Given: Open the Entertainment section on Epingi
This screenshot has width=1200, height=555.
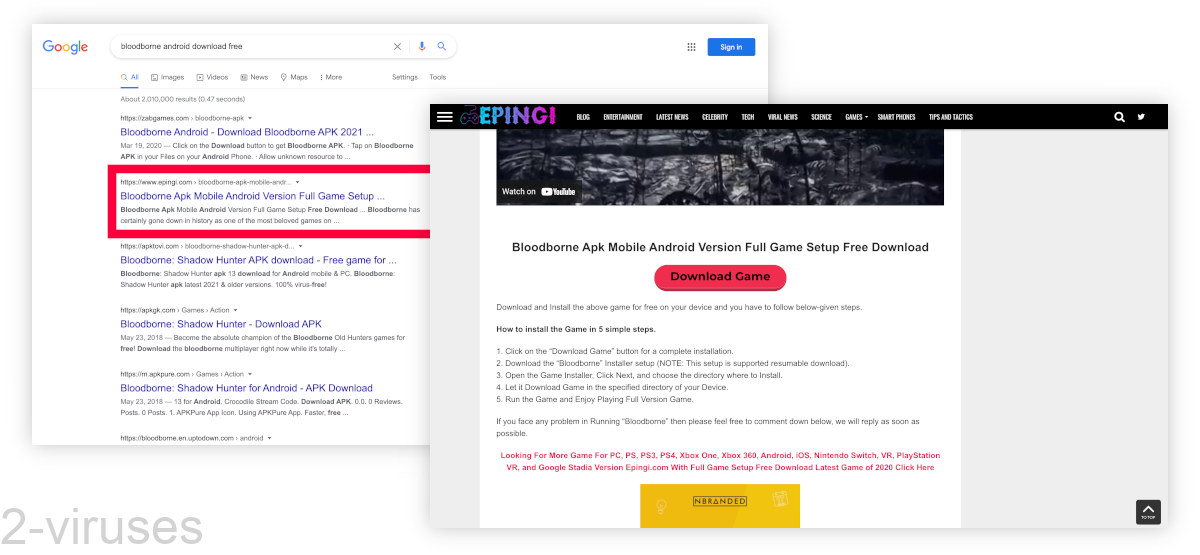Looking at the screenshot, I should 623,117.
